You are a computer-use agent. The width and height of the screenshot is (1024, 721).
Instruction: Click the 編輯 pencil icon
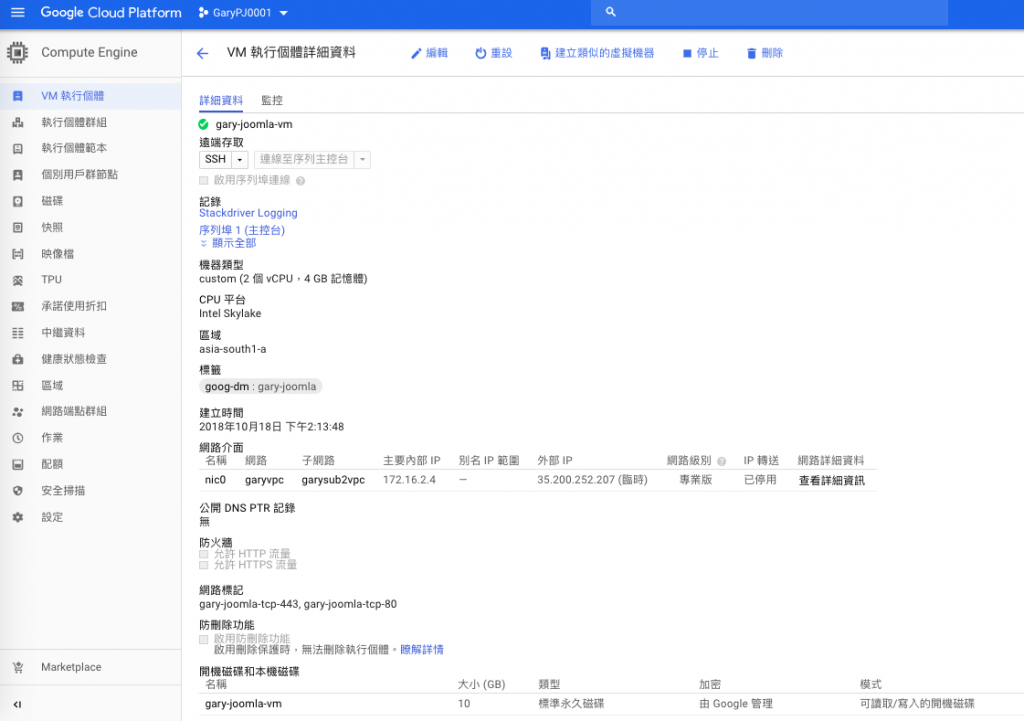pyautogui.click(x=416, y=54)
